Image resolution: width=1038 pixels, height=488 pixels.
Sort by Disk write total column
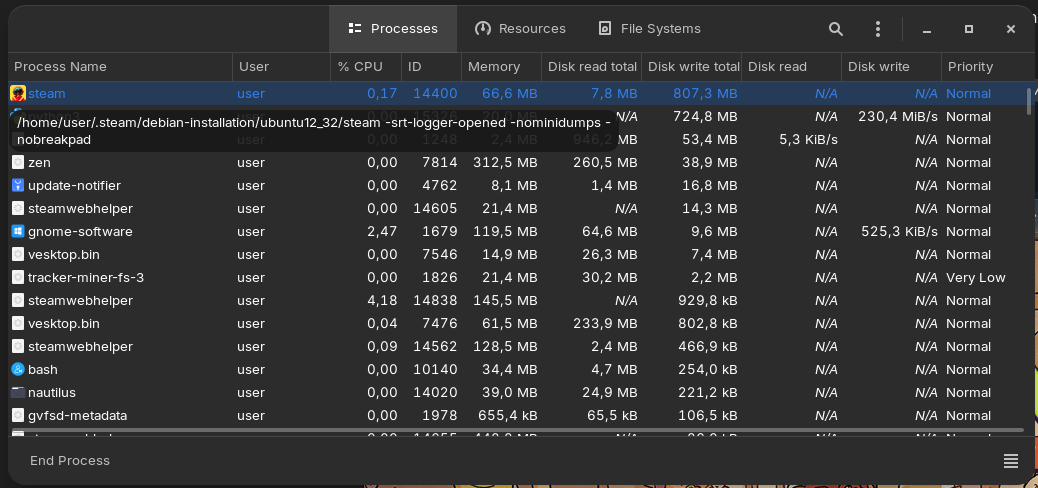pos(692,67)
